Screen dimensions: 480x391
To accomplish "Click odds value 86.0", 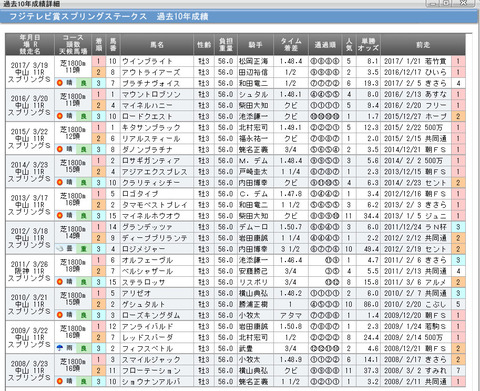I will (371, 304).
